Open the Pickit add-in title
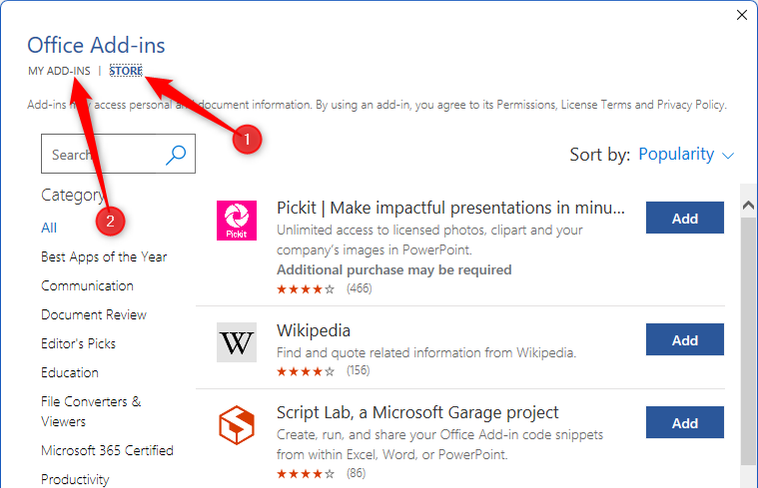The image size is (758, 488). tap(451, 208)
